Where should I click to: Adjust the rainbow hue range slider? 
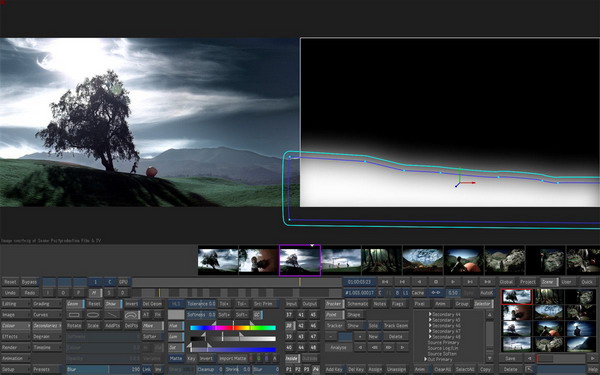pyautogui.click(x=233, y=328)
